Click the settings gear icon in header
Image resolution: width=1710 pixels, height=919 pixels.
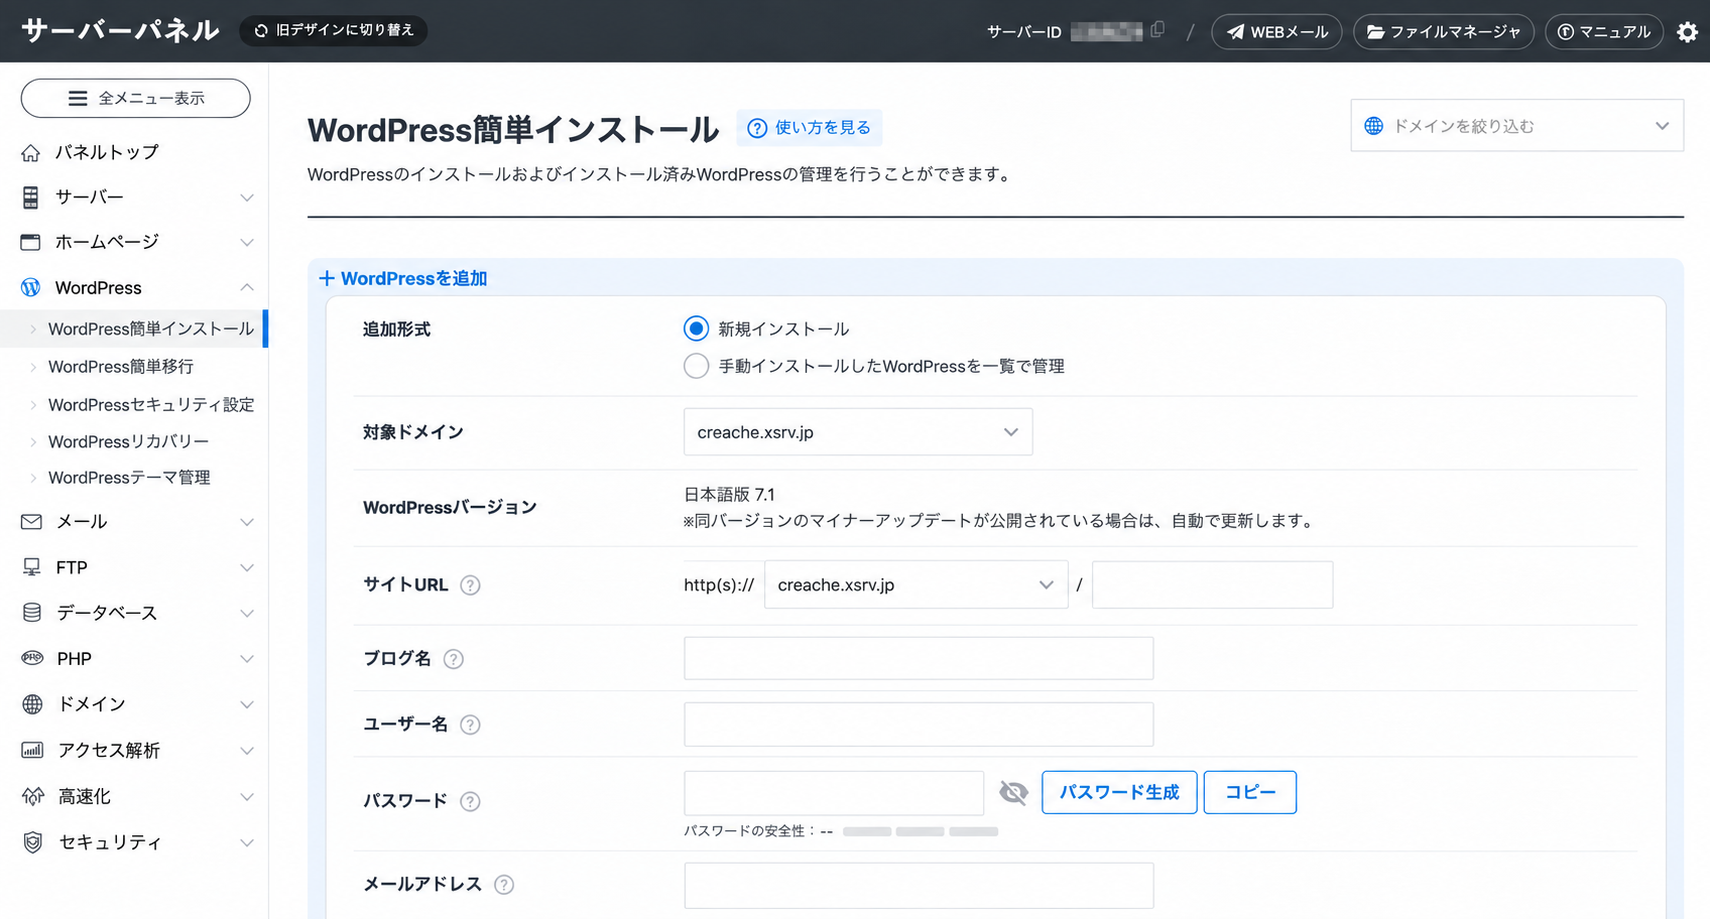pyautogui.click(x=1687, y=32)
